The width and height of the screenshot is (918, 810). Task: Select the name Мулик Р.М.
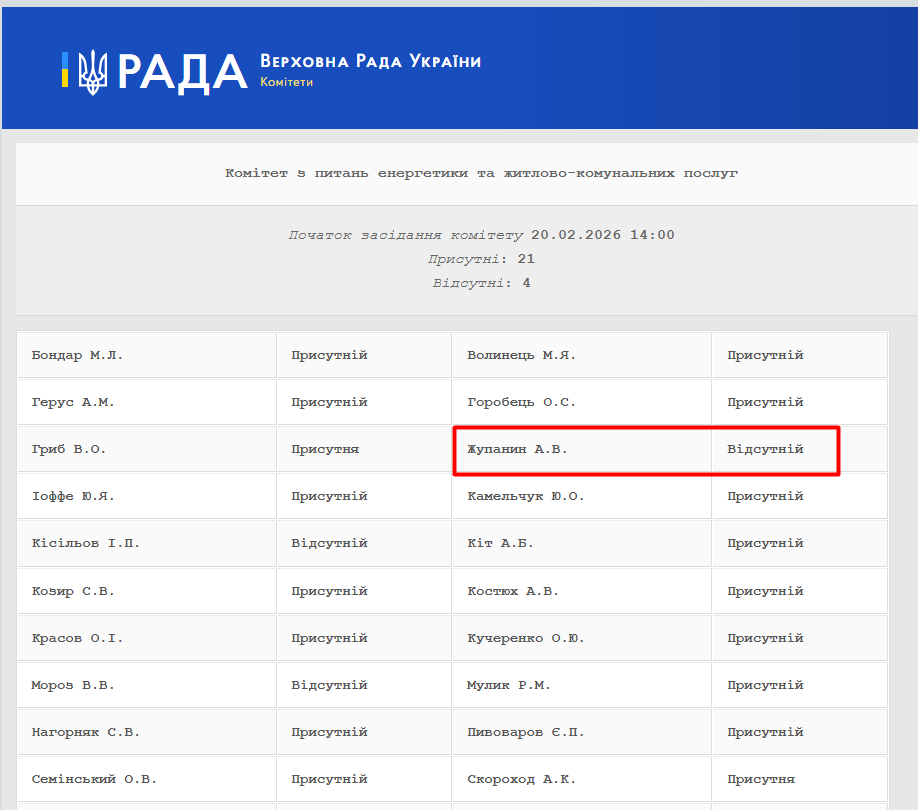508,685
